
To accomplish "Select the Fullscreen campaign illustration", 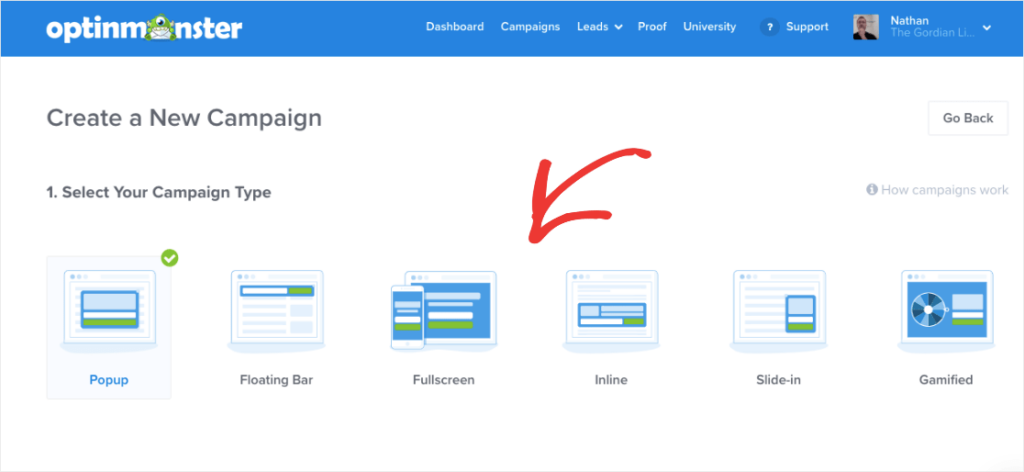I will point(444,311).
